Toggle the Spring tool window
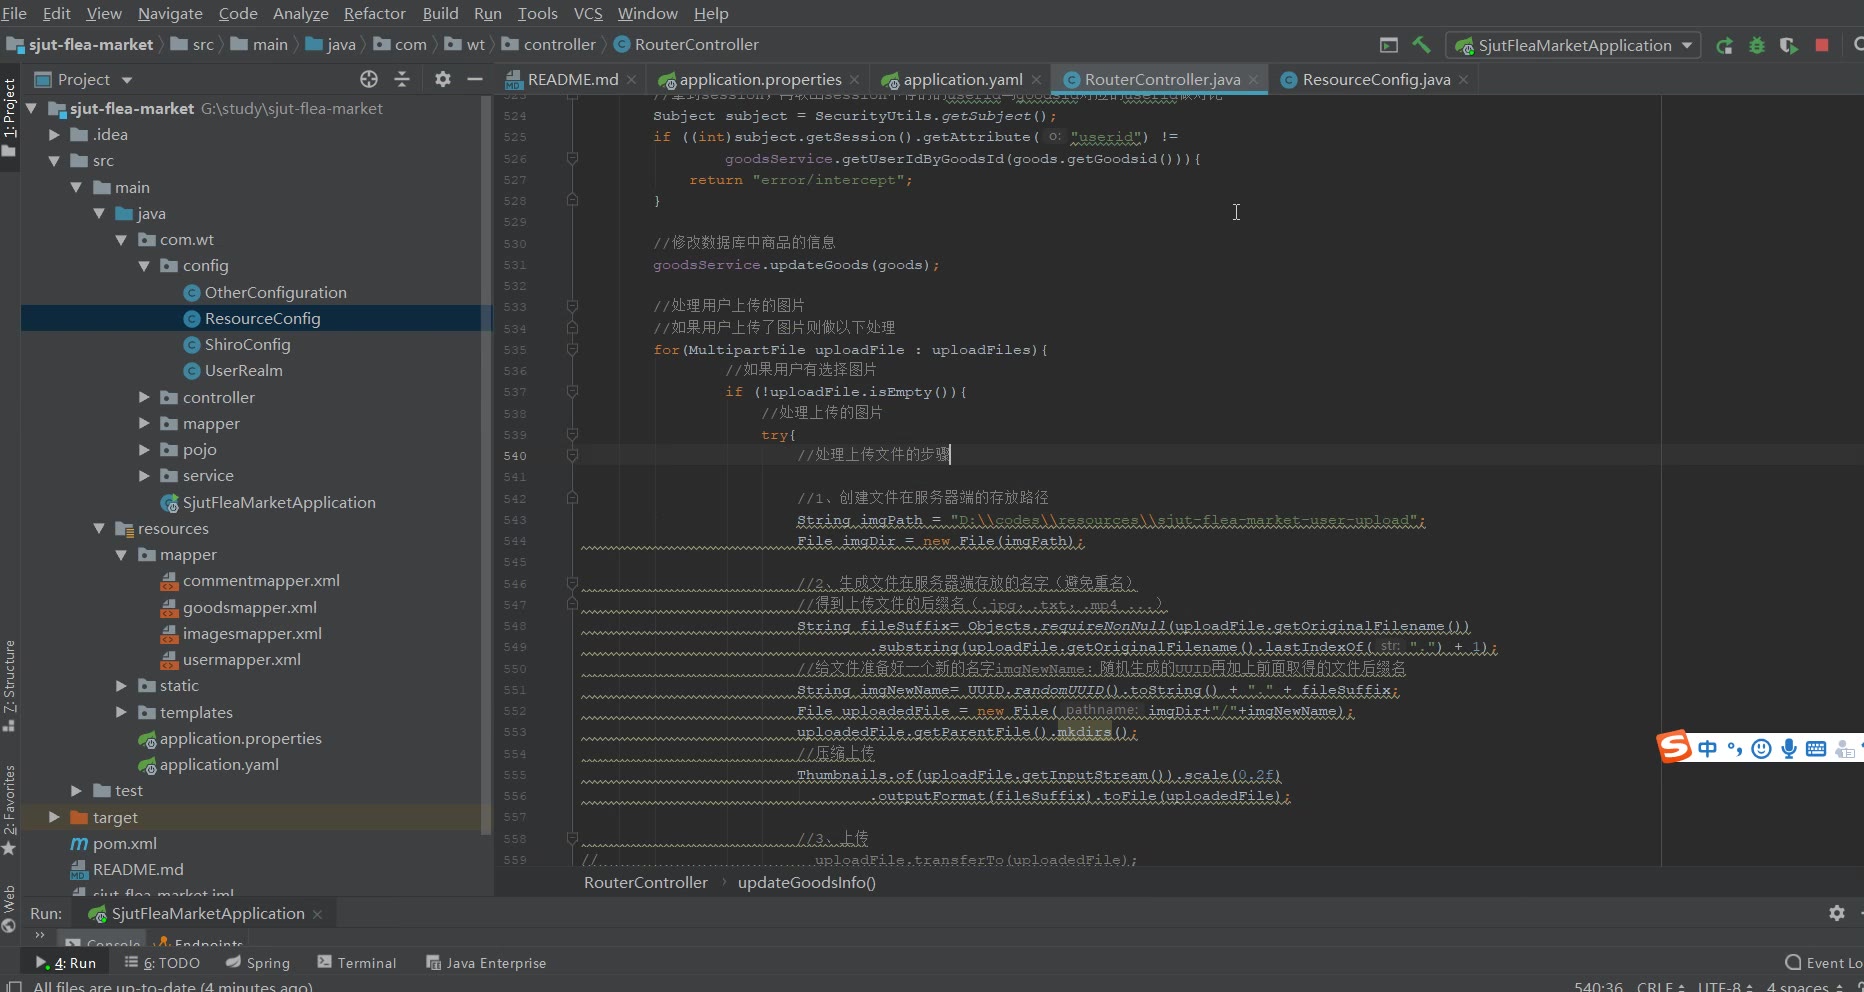Image resolution: width=1864 pixels, height=992 pixels. coord(258,963)
